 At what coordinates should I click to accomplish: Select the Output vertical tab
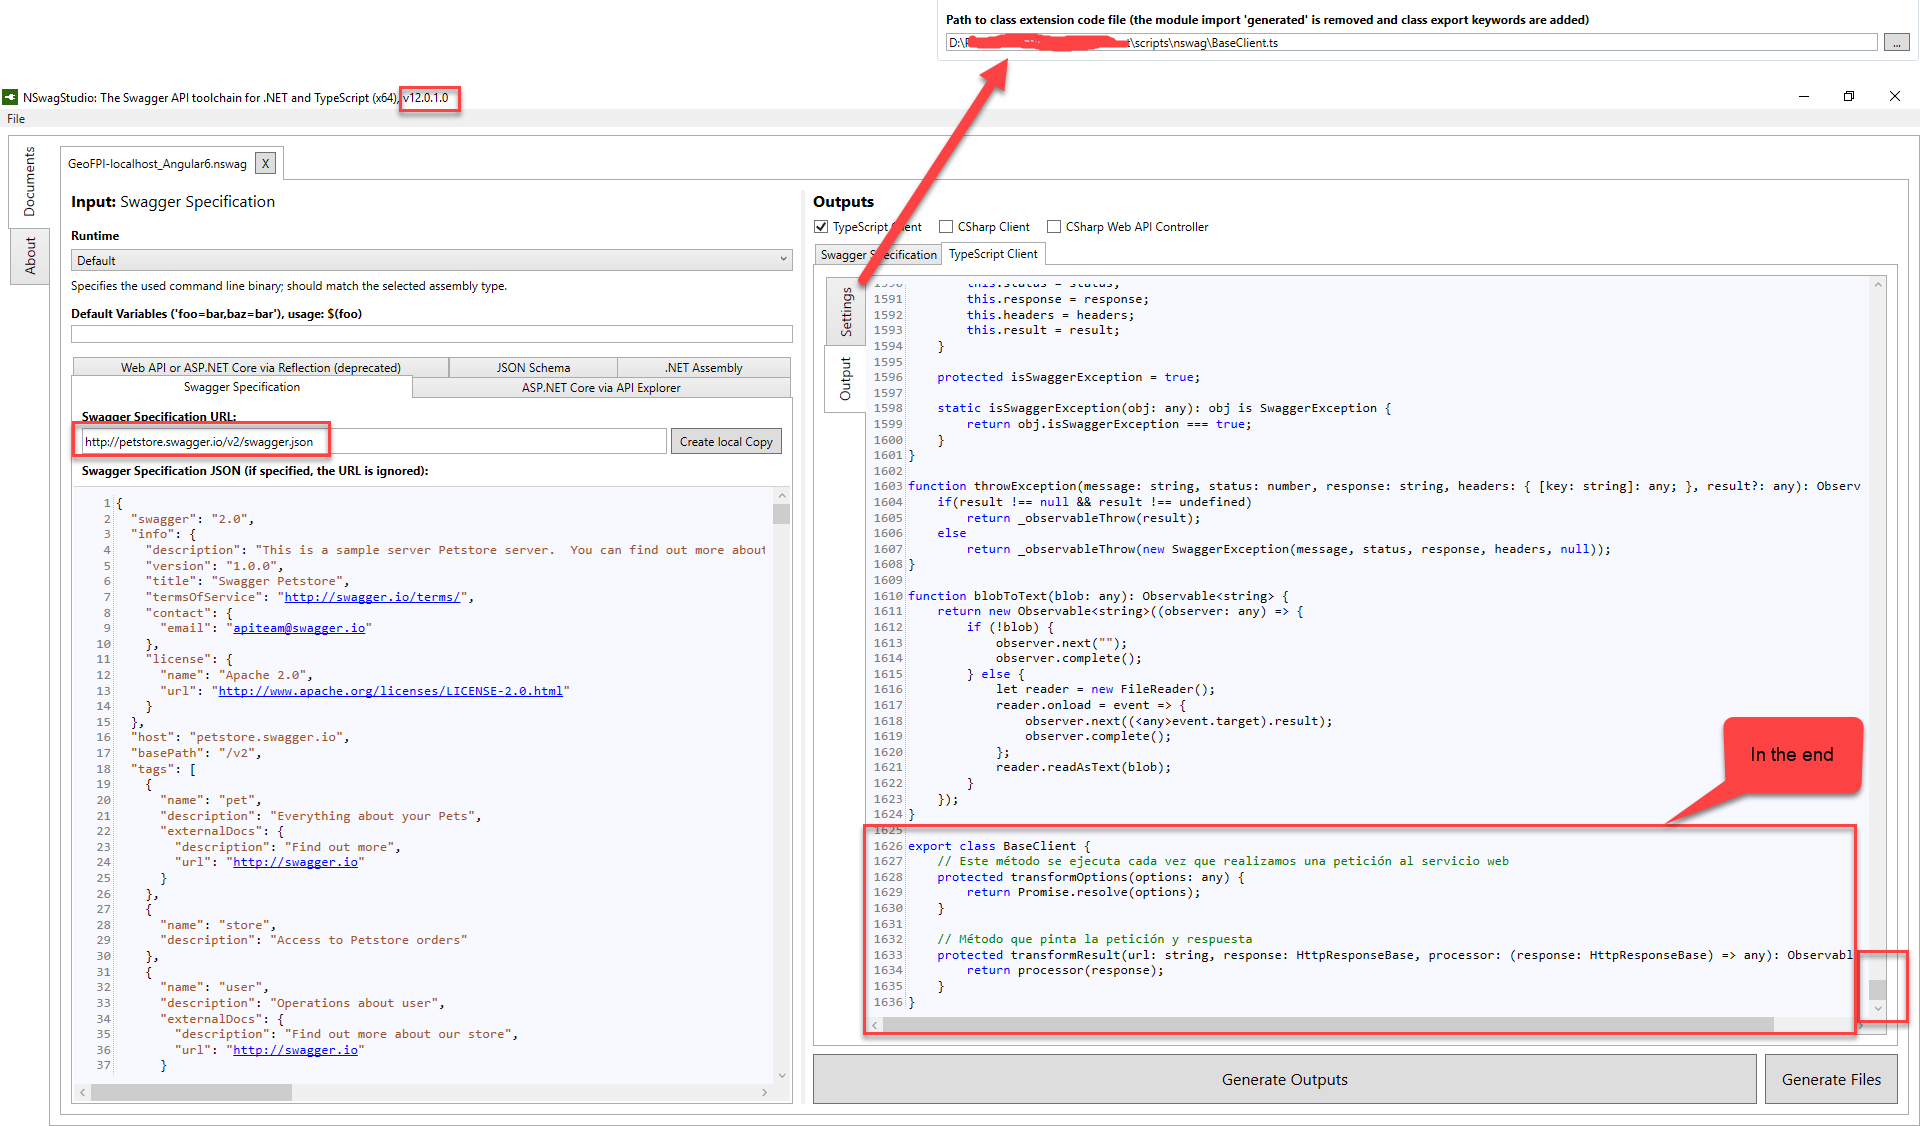pyautogui.click(x=845, y=378)
